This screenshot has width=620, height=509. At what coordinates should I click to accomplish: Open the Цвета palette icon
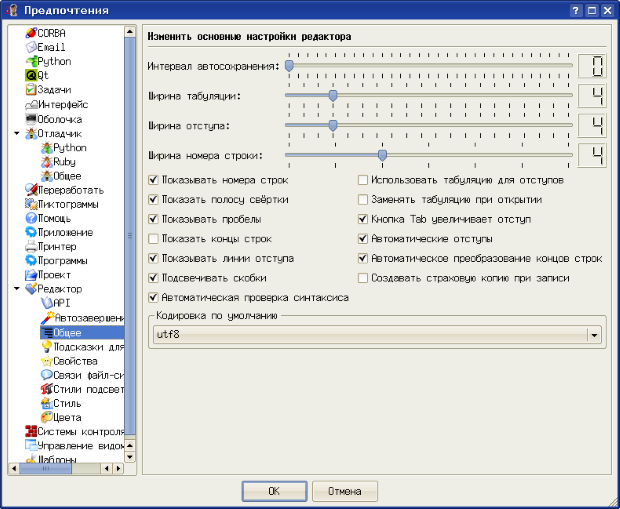click(x=47, y=418)
